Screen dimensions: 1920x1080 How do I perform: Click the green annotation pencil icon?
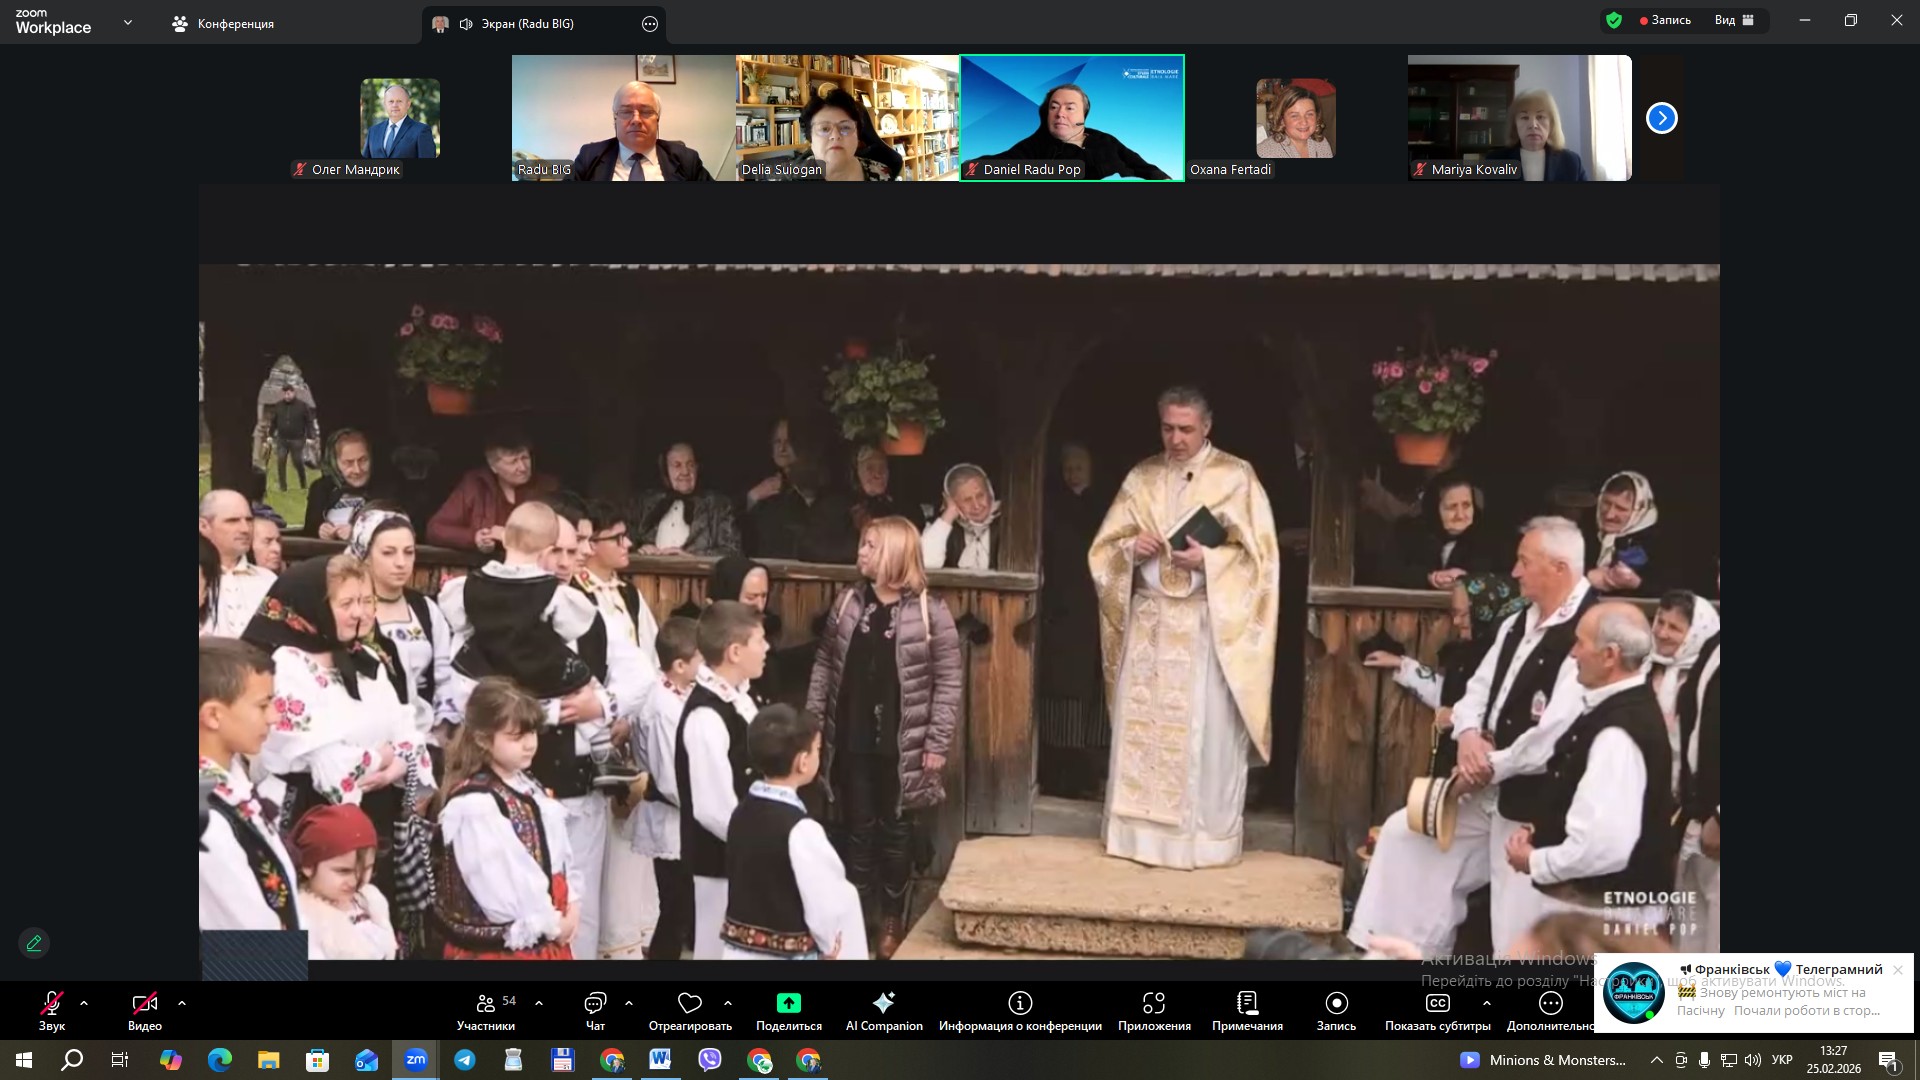34,943
